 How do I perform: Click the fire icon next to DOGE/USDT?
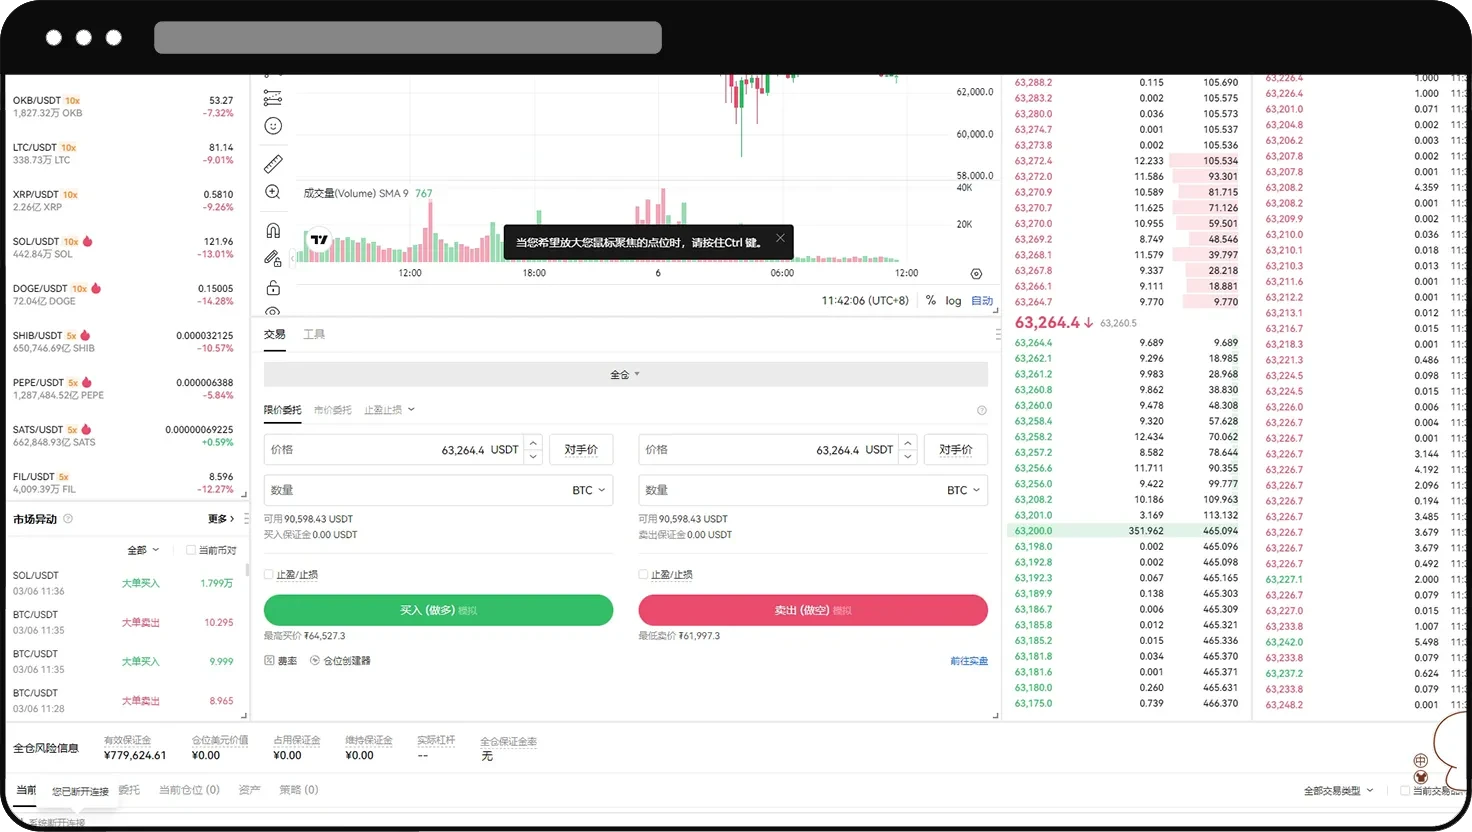click(x=96, y=288)
